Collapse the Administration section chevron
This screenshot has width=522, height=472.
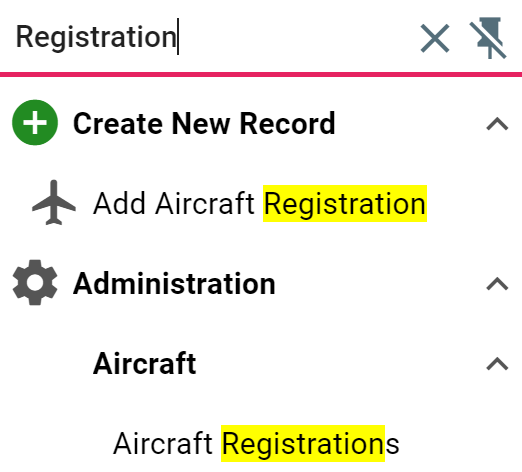(497, 284)
